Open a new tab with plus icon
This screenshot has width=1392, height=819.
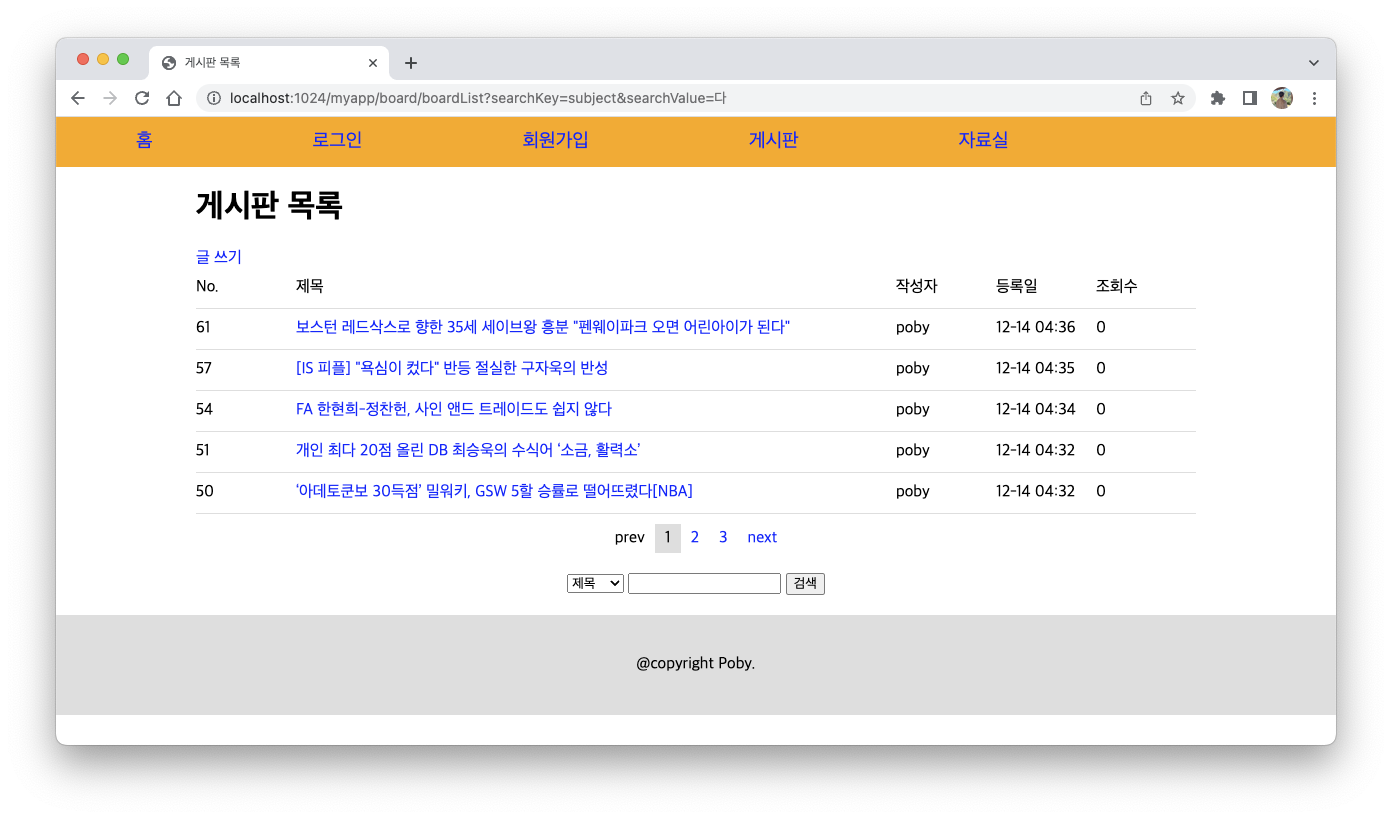click(x=411, y=63)
